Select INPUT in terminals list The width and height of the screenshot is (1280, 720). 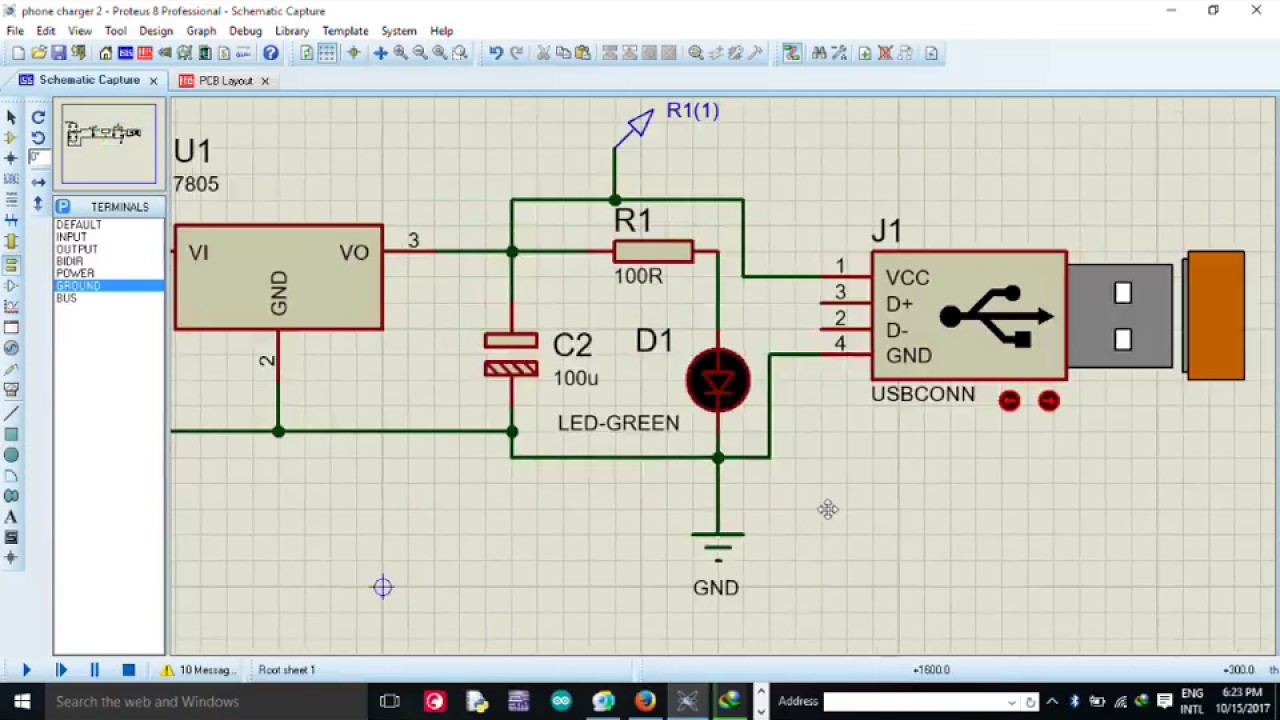[72, 237]
